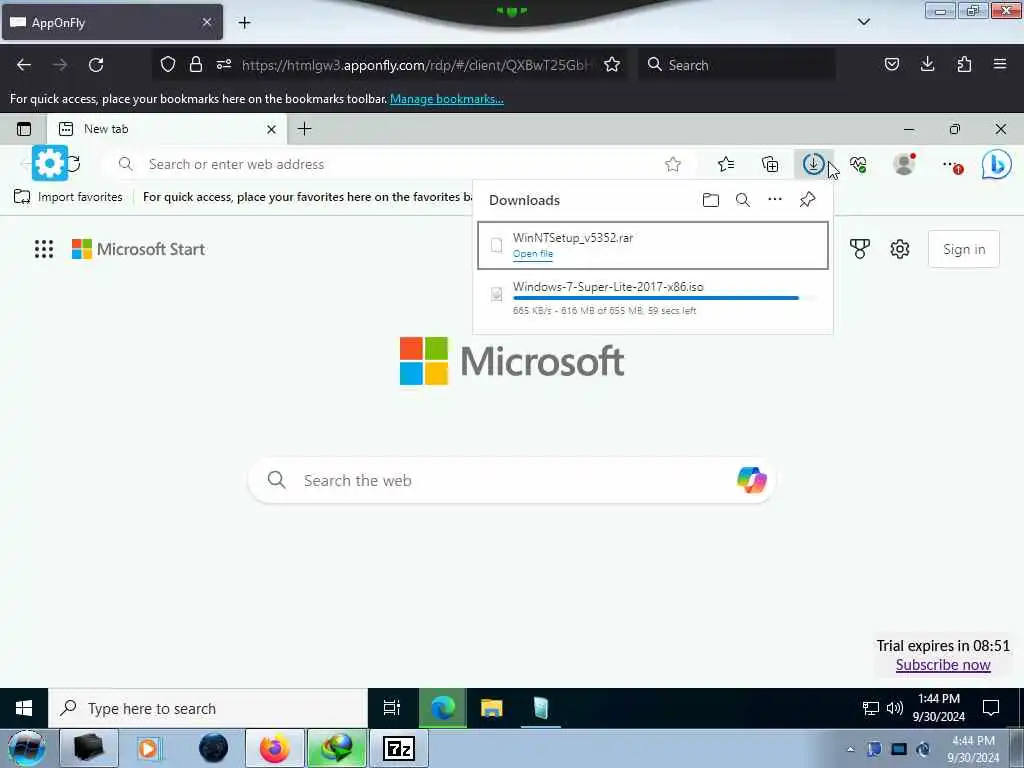Viewport: 1024px width, 768px height.
Task: Click Microsoft Start logo
Action: click(138, 249)
